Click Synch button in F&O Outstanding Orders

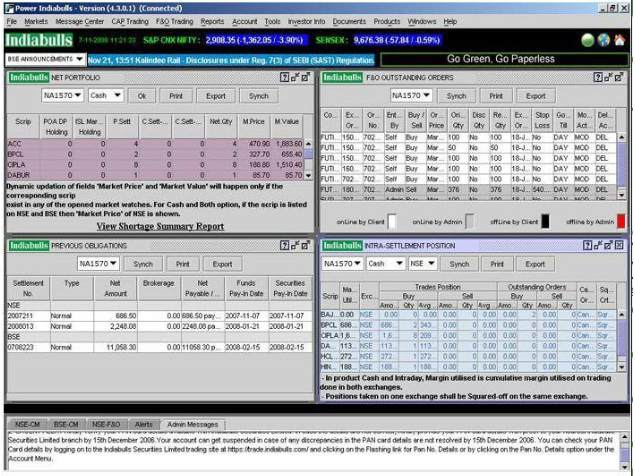click(456, 96)
